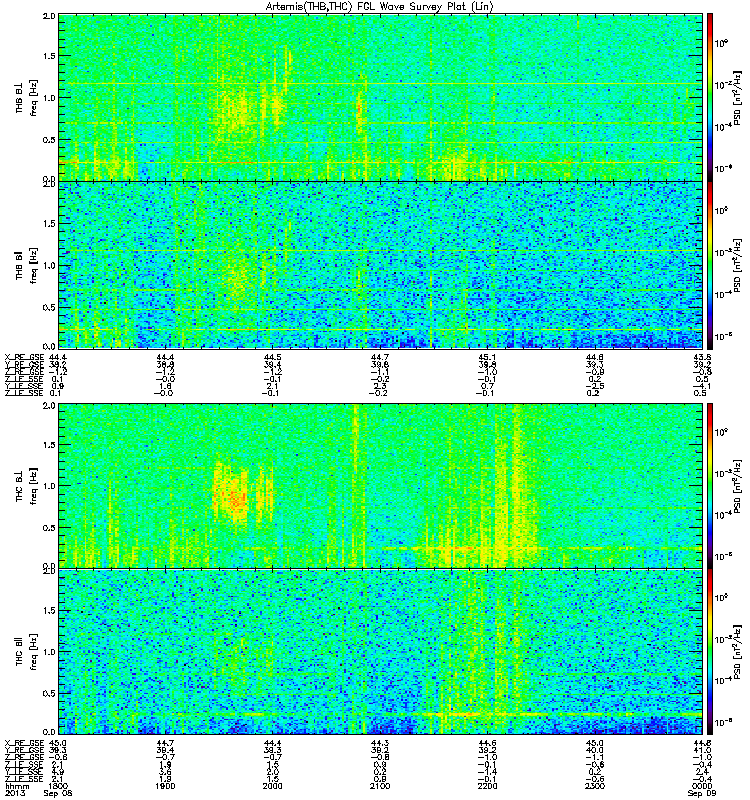Image resolution: width=750 pixels, height=800 pixels.
Task: Click the 1800 time axis label
Action: coord(58,786)
